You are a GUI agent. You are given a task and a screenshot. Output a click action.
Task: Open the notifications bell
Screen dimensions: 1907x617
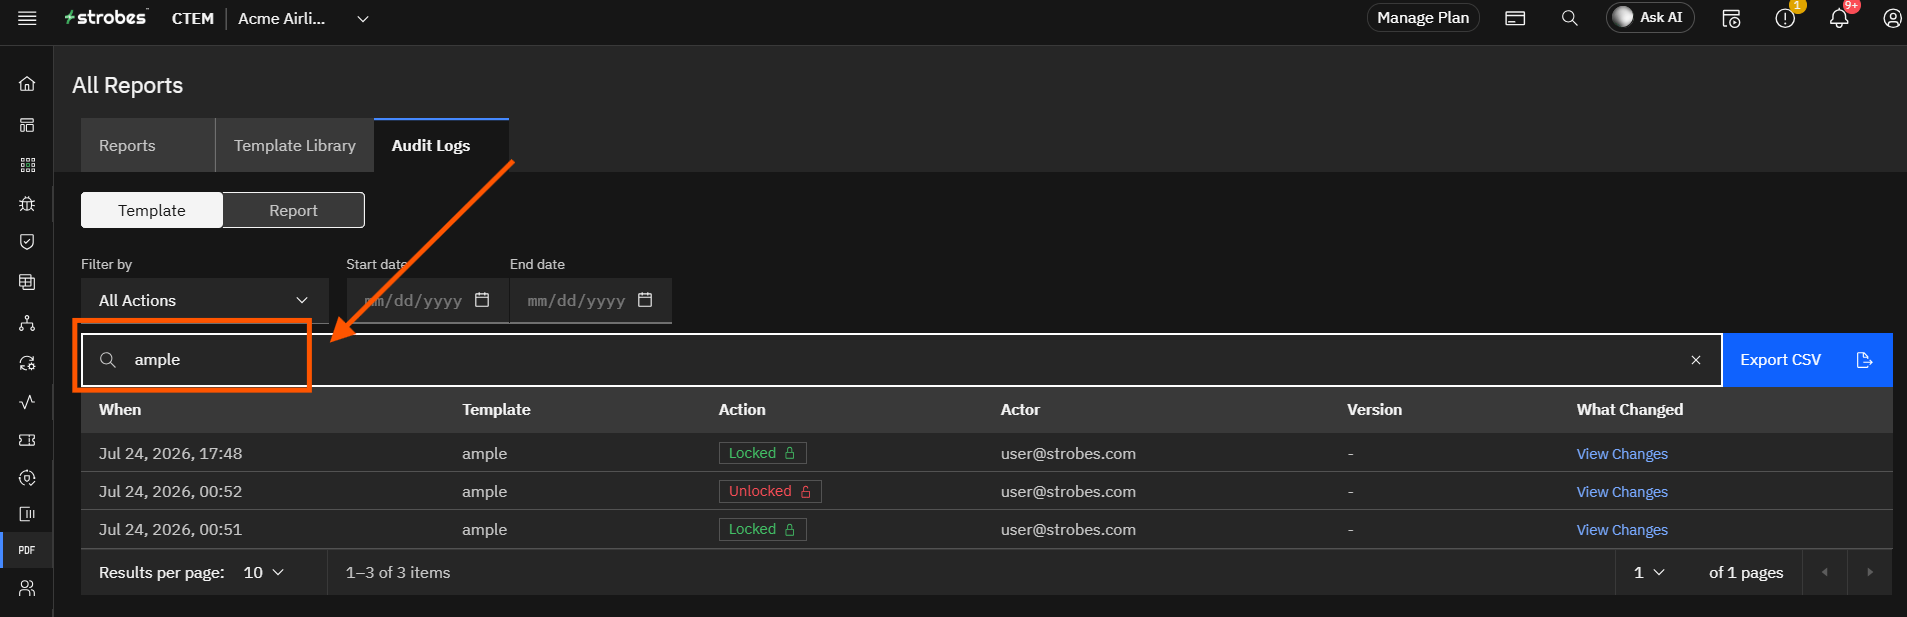[1839, 18]
